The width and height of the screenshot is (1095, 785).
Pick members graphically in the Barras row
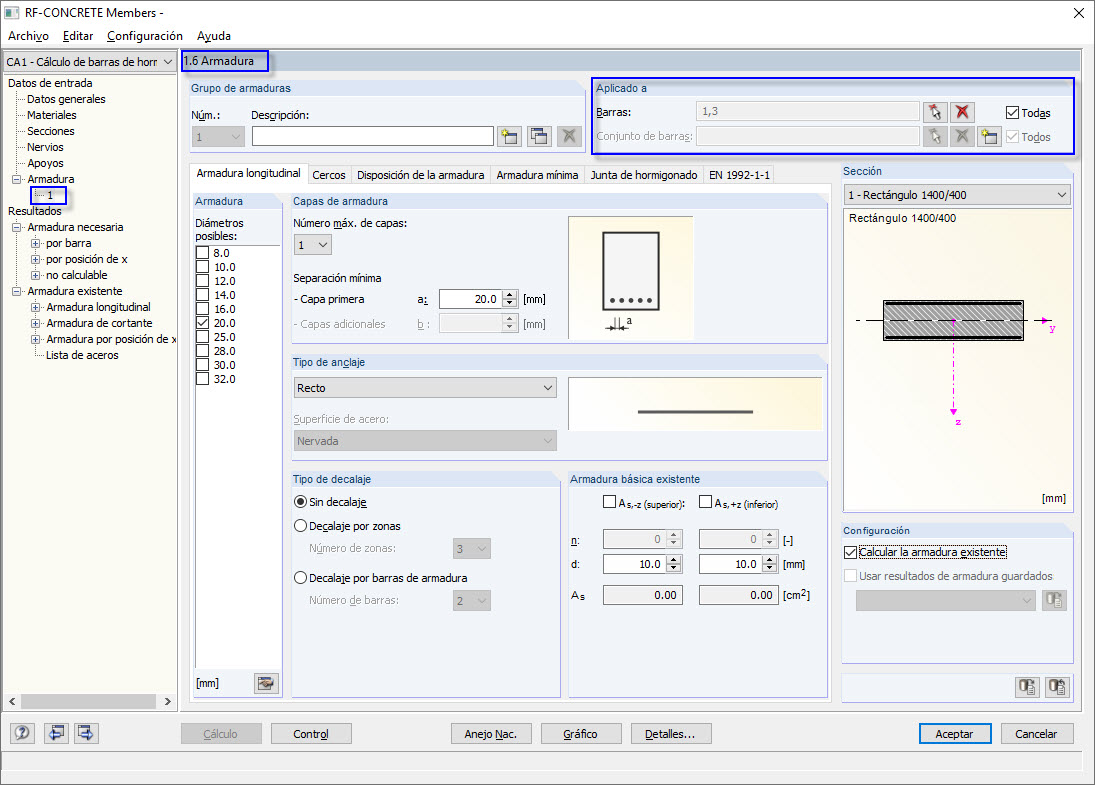click(x=935, y=112)
